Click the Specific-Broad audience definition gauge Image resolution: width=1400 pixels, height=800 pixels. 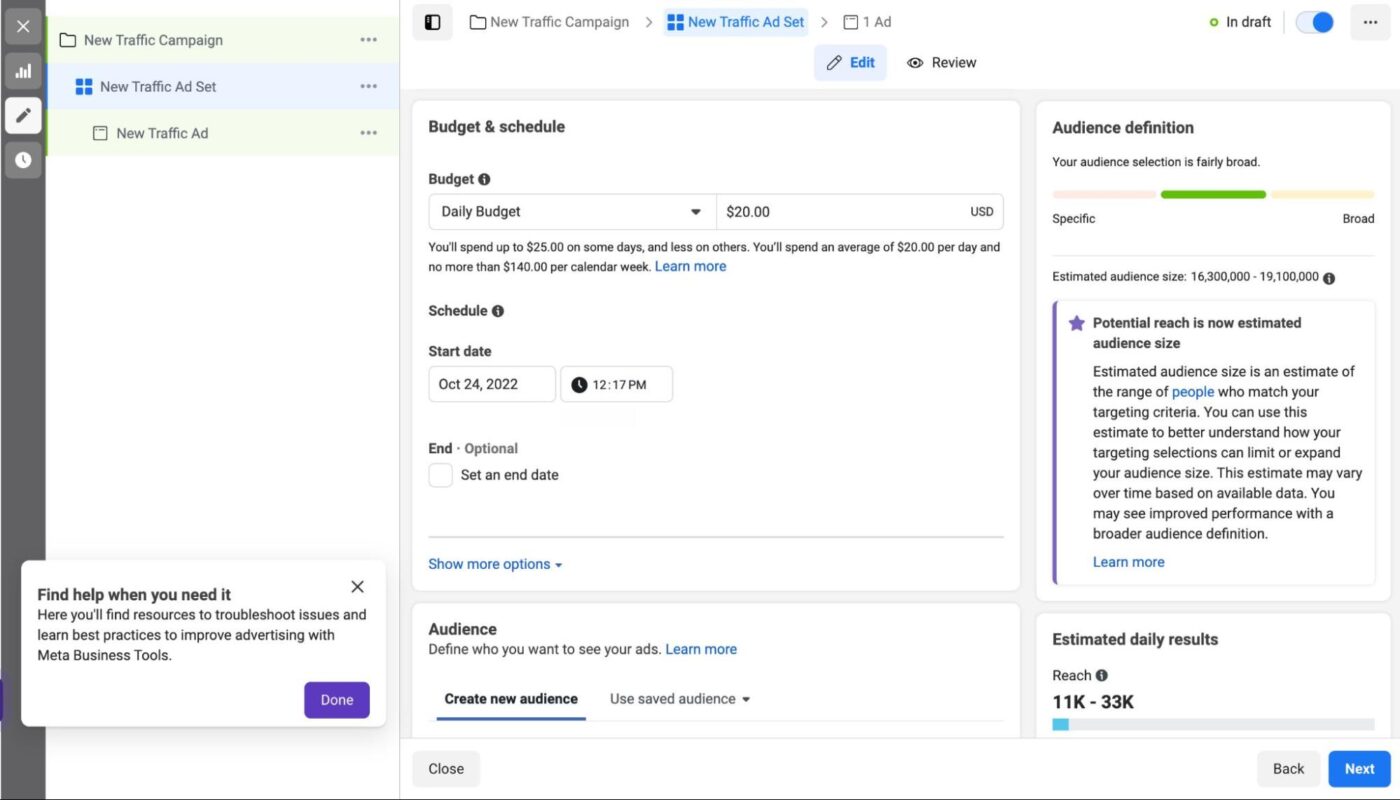[x=1213, y=194]
